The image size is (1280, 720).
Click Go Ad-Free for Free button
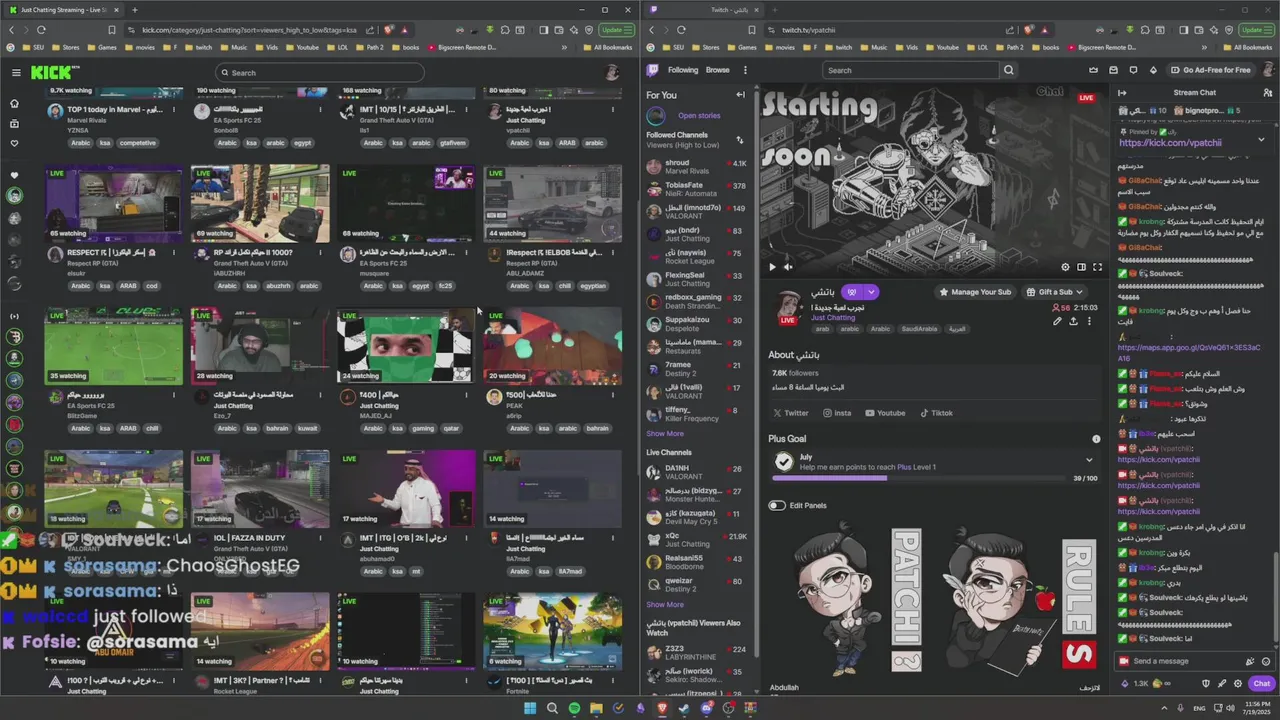(x=1212, y=70)
